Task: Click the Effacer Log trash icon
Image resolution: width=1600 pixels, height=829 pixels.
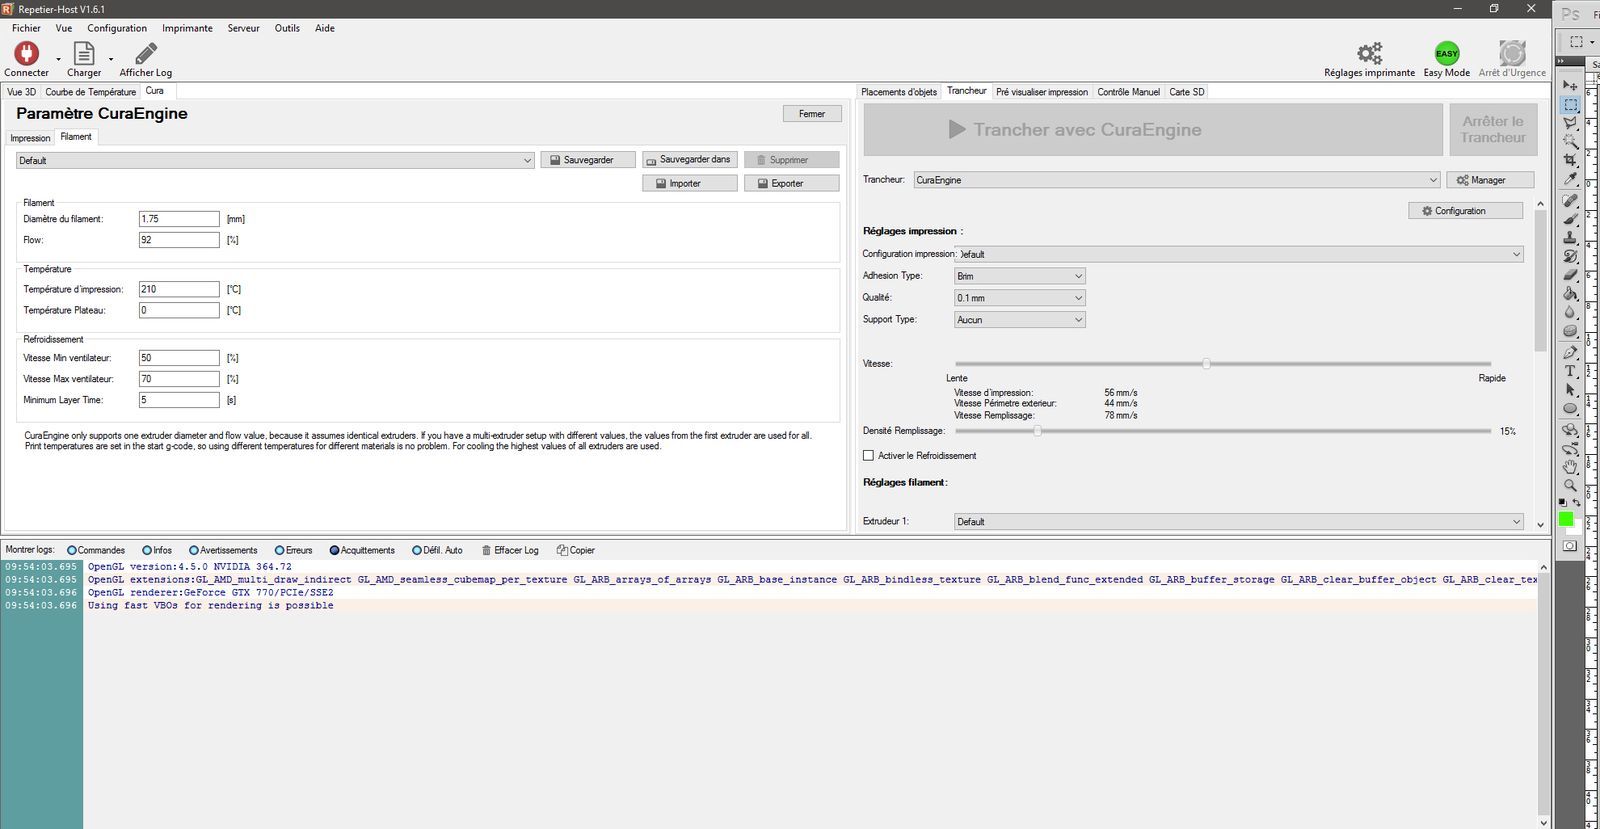Action: [486, 550]
